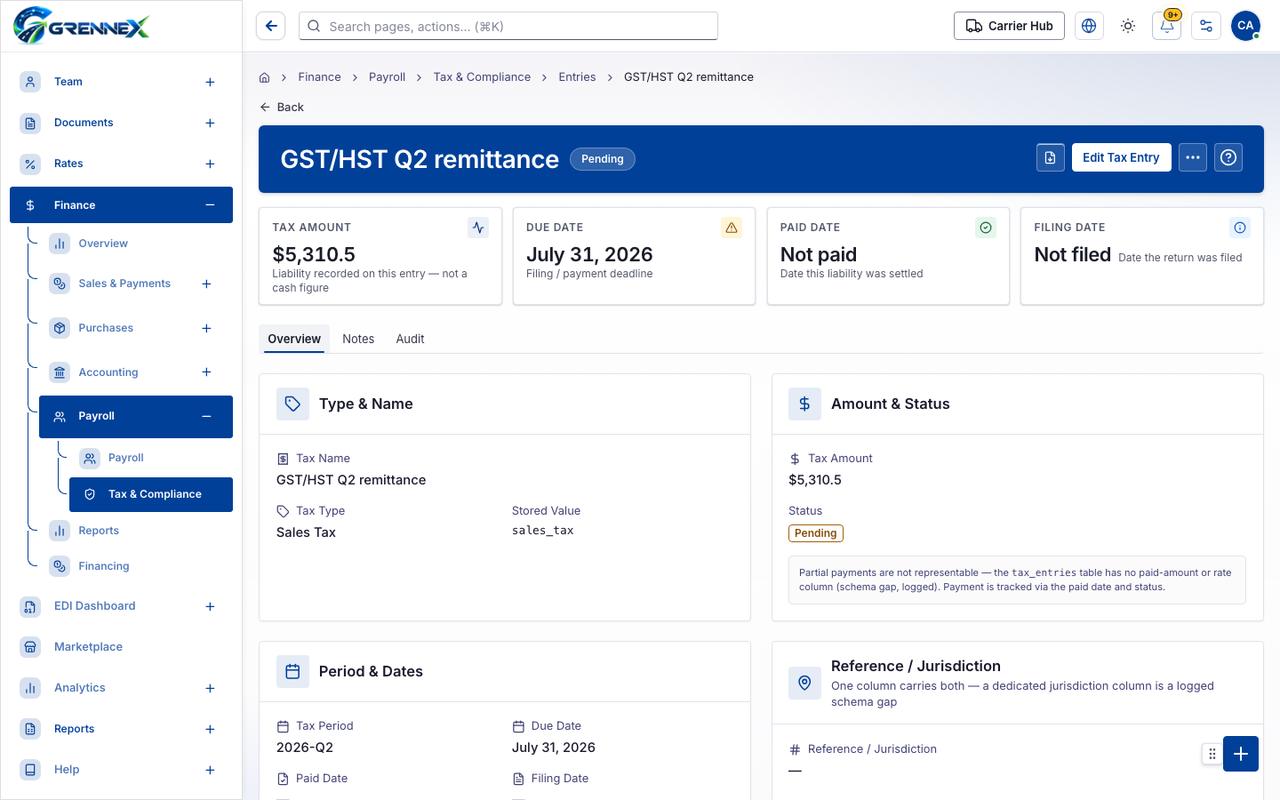
Task: Click the home icon in breadcrumb
Action: coord(265,77)
